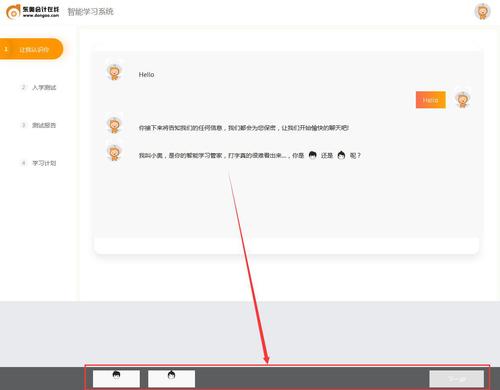Viewport: 500px width, 390px height.
Task: Click the greyed-out next step button
Action: (x=457, y=379)
